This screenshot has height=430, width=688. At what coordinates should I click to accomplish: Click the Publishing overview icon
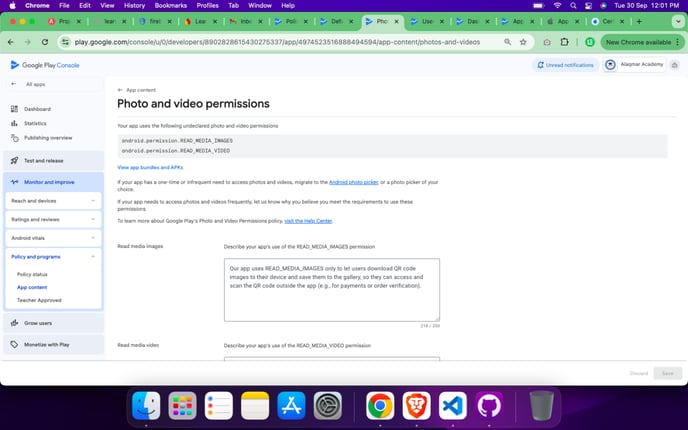point(14,137)
